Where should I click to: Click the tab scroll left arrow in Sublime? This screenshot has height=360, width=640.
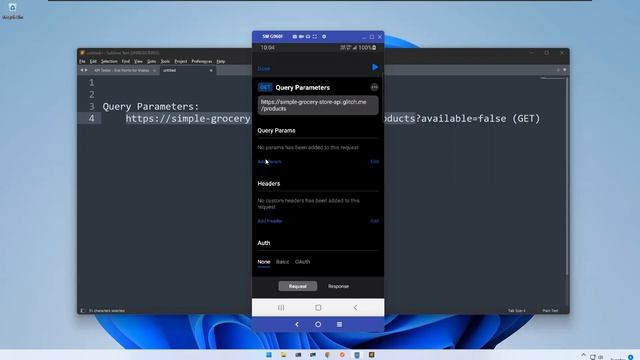point(82,70)
